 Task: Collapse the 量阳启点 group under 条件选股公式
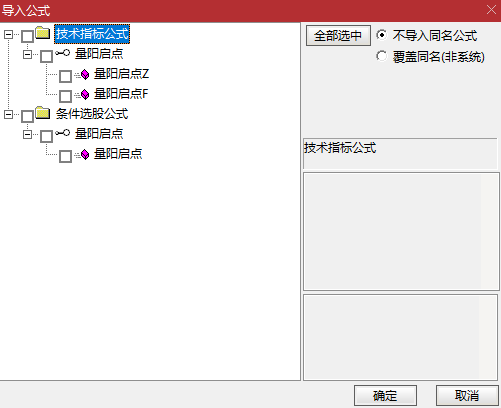[x=27, y=134]
